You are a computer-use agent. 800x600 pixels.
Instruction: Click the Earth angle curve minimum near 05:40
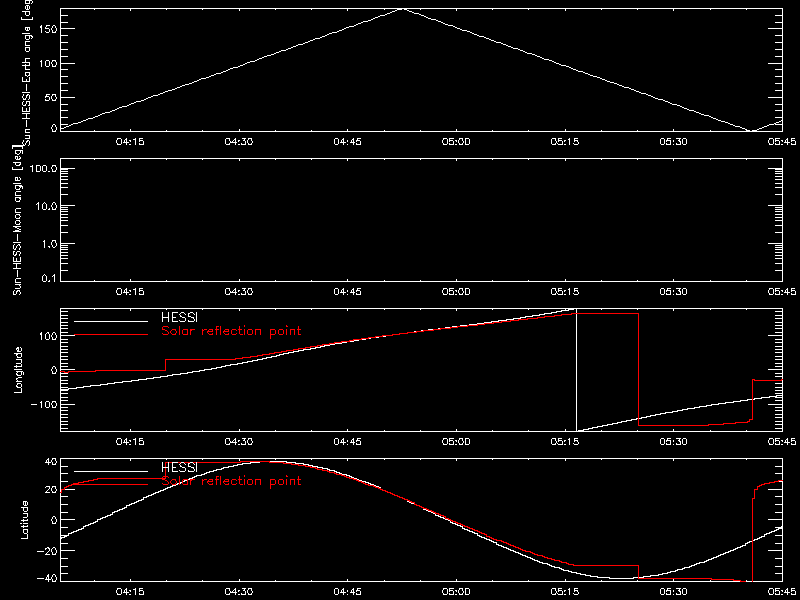753,131
